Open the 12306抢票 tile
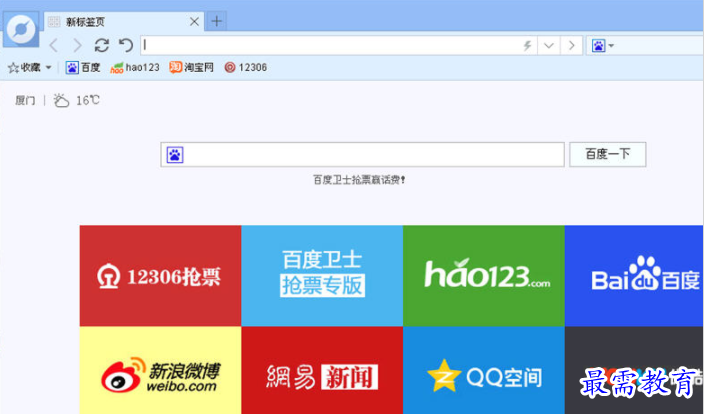 pos(160,276)
